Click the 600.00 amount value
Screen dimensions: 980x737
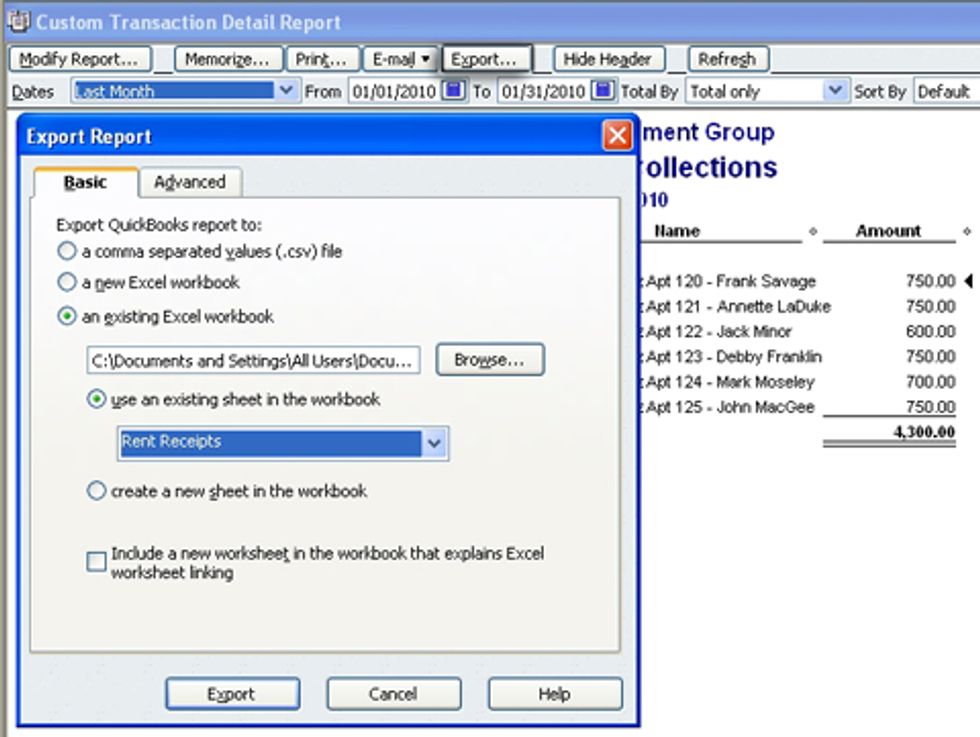point(931,331)
